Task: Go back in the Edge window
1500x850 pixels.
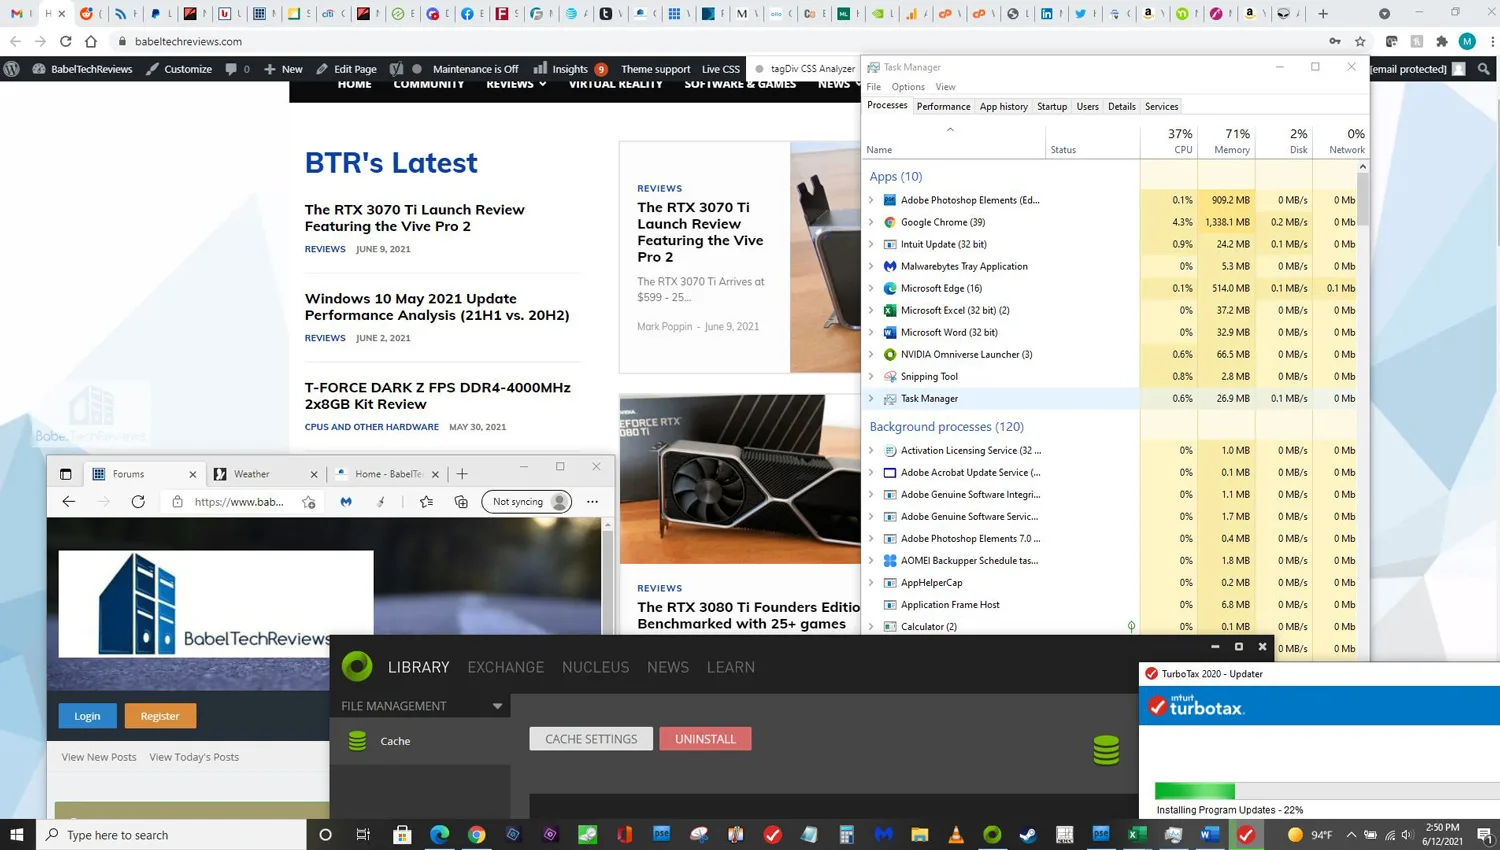Action: point(68,502)
